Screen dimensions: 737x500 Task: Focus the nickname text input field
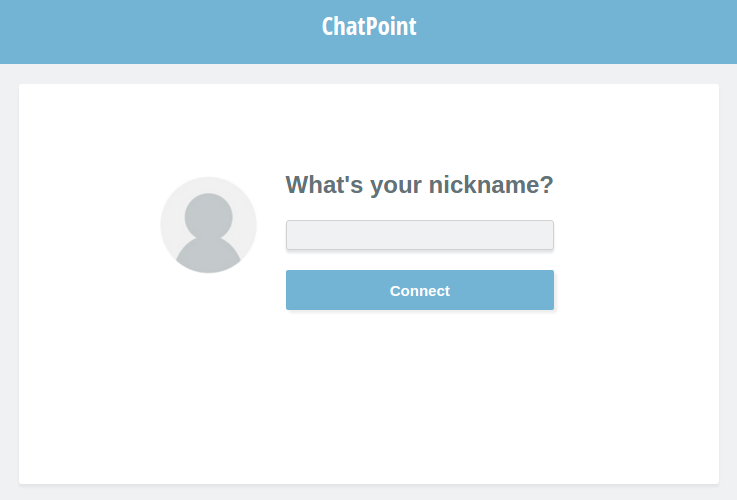click(419, 235)
